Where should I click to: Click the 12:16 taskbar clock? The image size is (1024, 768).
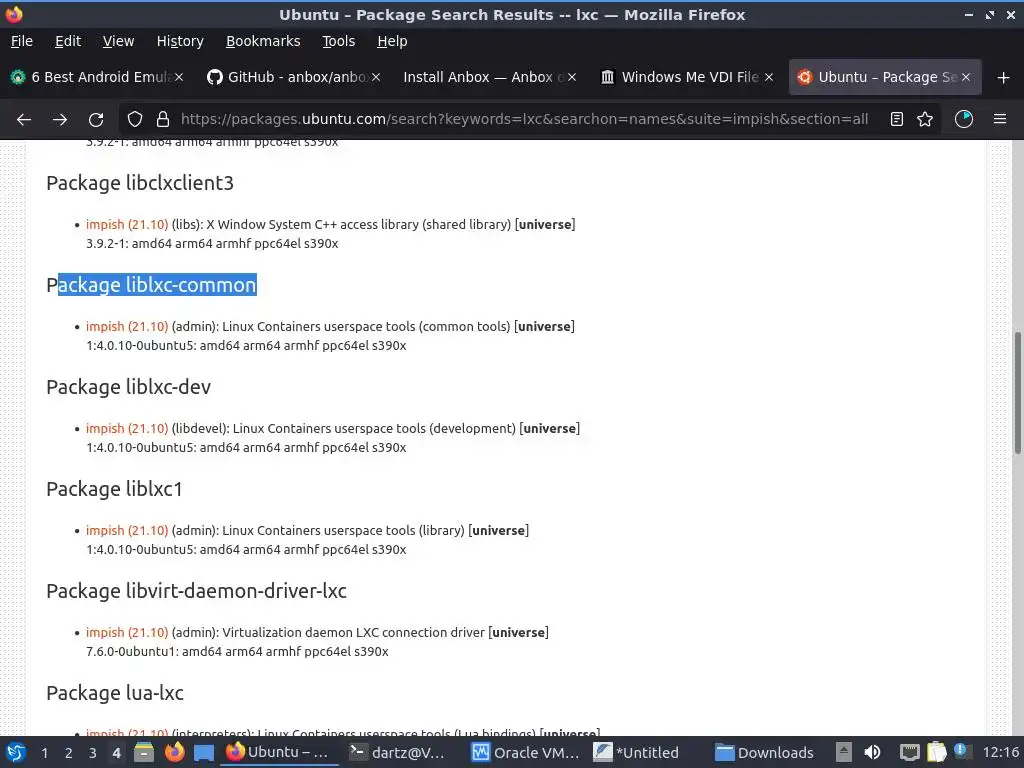click(x=1000, y=752)
